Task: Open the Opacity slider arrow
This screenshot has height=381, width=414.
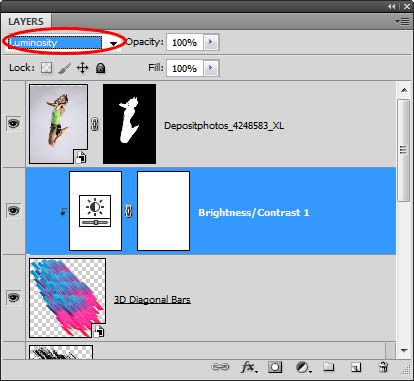Action: pyautogui.click(x=211, y=42)
